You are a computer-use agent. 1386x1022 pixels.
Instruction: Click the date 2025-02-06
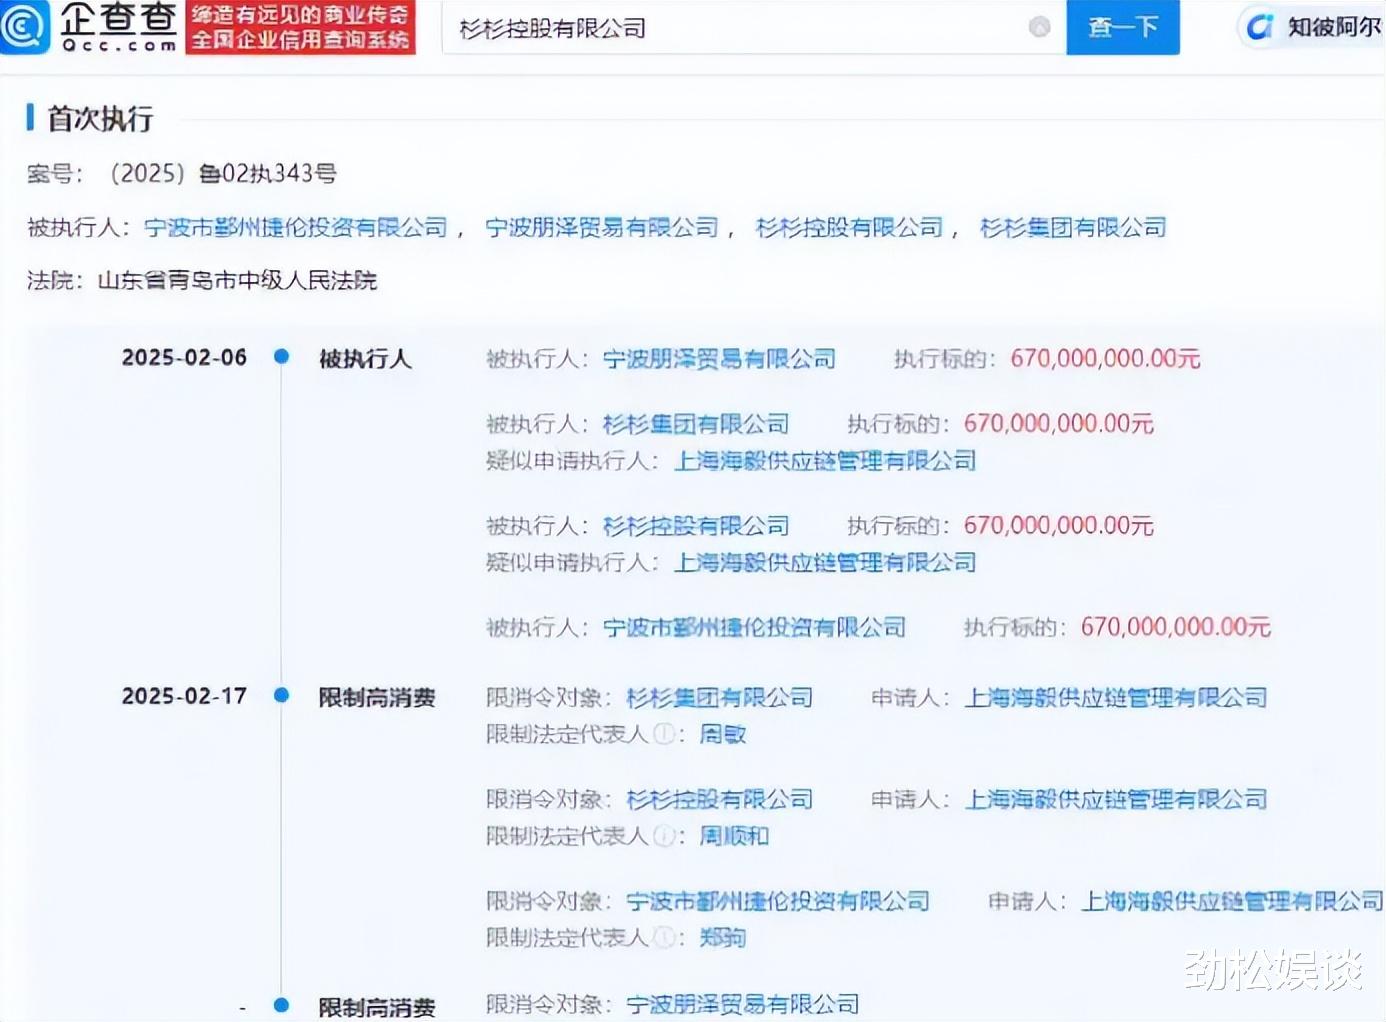point(184,358)
